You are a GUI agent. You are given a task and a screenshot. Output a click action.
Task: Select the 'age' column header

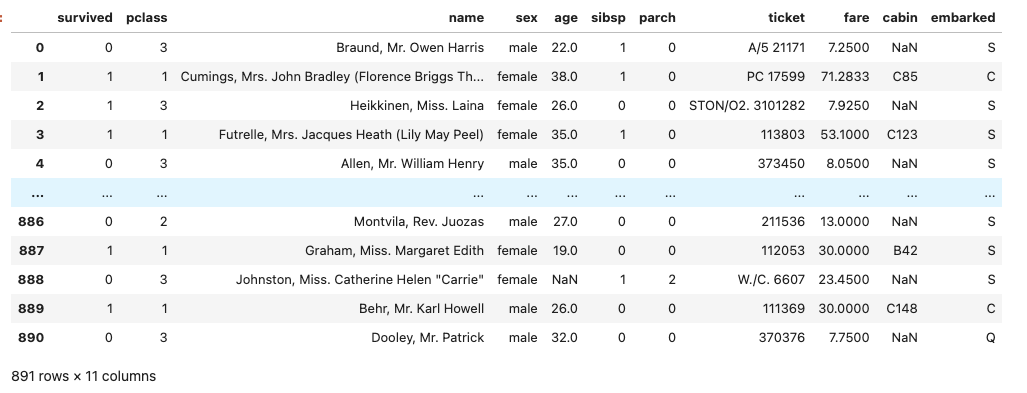click(566, 18)
